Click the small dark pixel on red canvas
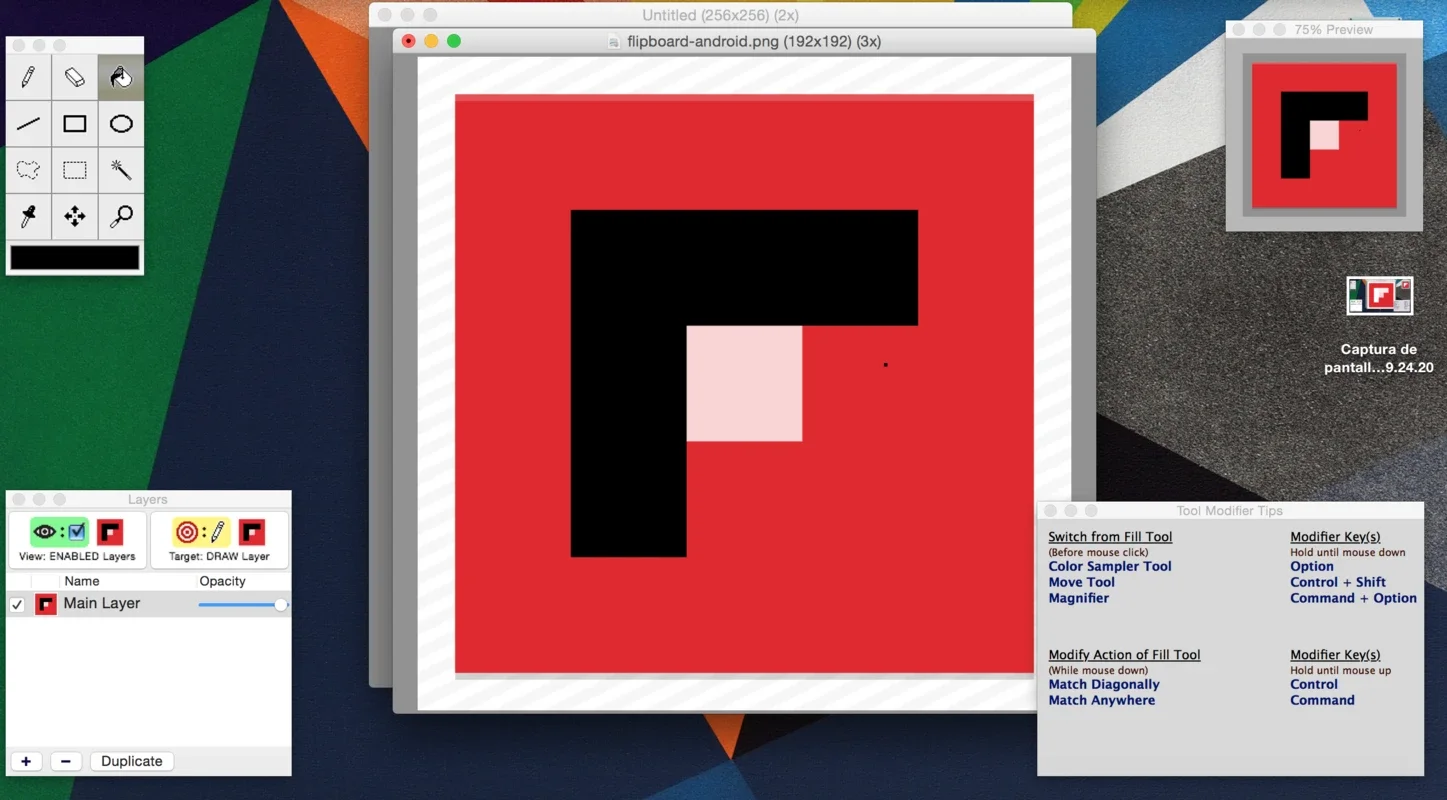Viewport: 1447px width, 800px height. pos(885,365)
